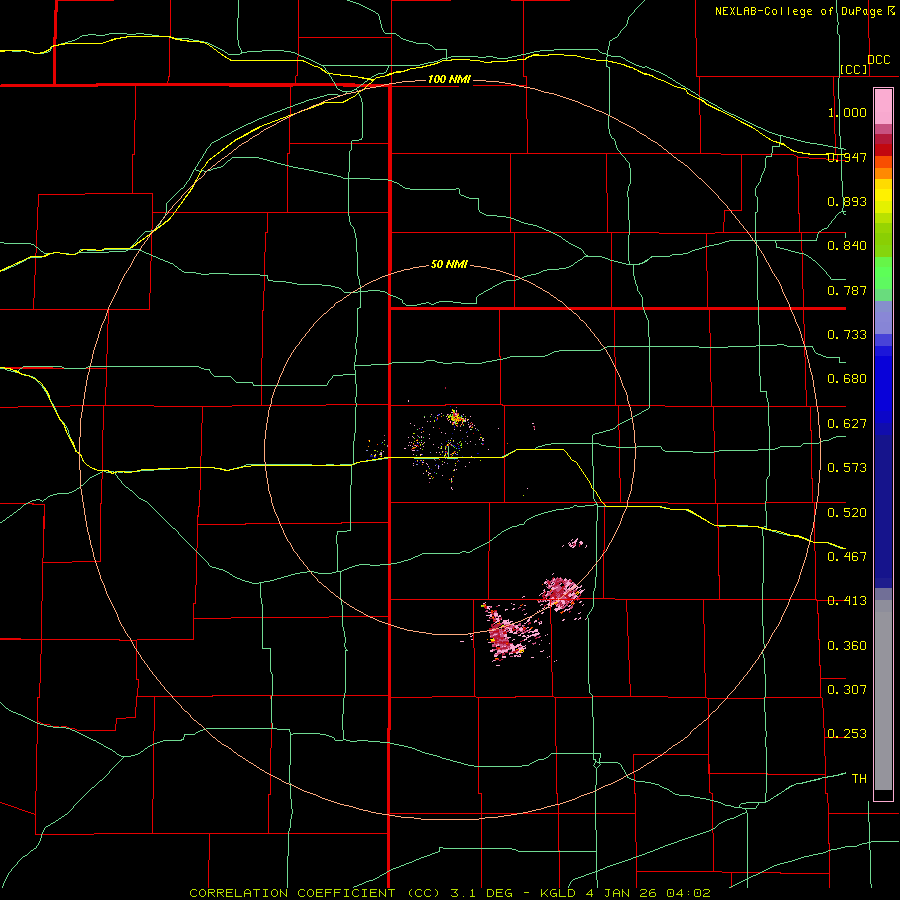Click the 0.893 scale value
The width and height of the screenshot is (900, 900).
(847, 201)
